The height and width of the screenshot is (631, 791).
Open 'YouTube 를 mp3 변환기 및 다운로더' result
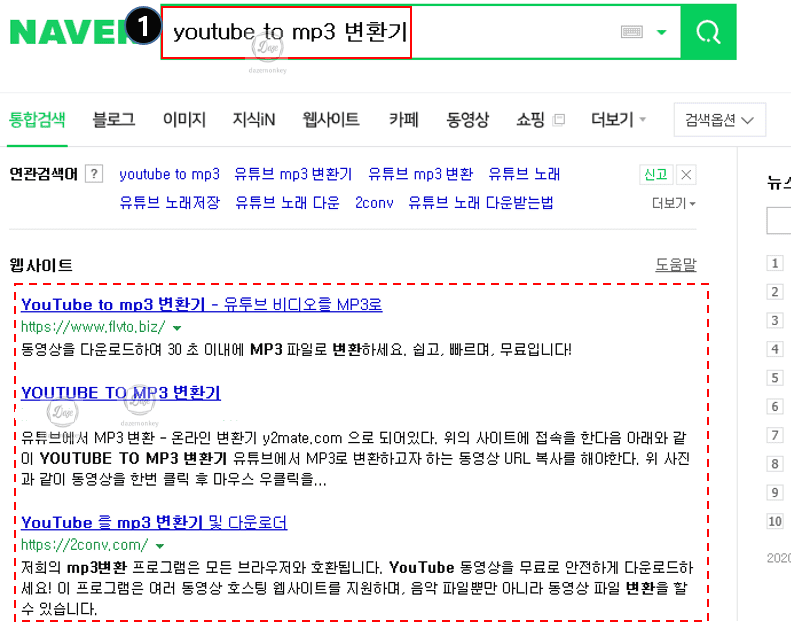(x=154, y=523)
